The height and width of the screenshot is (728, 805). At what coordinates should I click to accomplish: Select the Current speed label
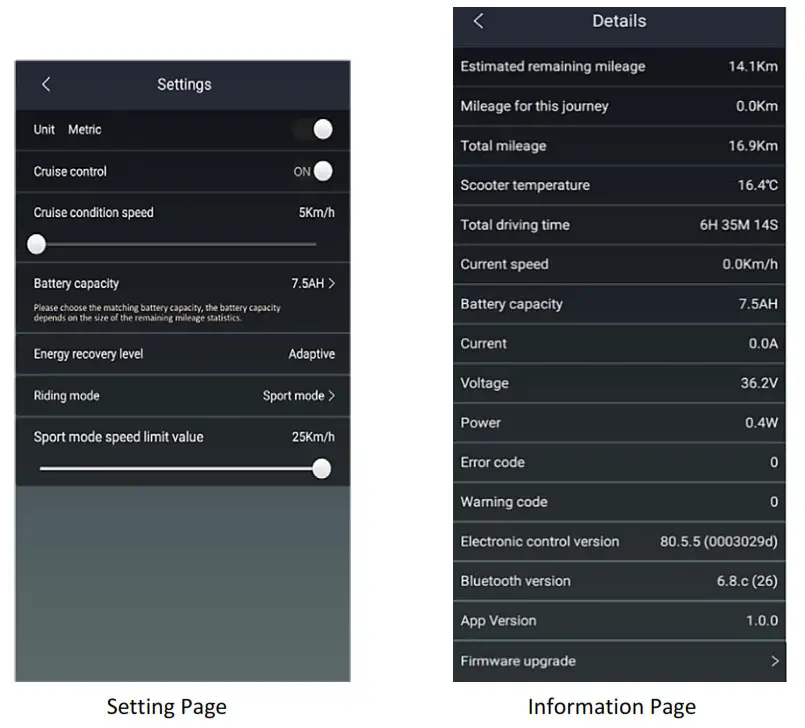504,264
